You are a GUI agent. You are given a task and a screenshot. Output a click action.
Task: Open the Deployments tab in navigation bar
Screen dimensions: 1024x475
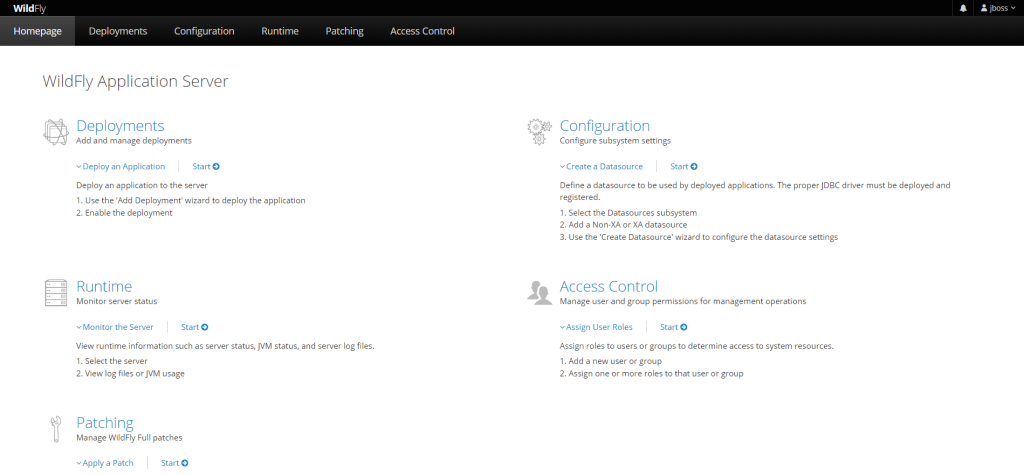point(118,31)
